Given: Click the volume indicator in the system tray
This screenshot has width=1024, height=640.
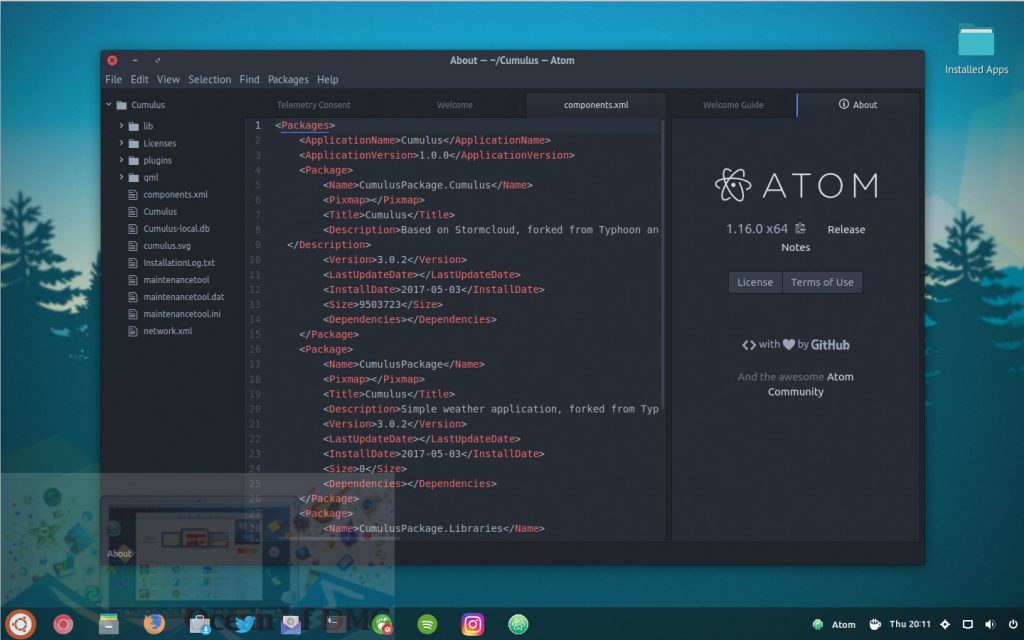Looking at the screenshot, I should (990, 624).
